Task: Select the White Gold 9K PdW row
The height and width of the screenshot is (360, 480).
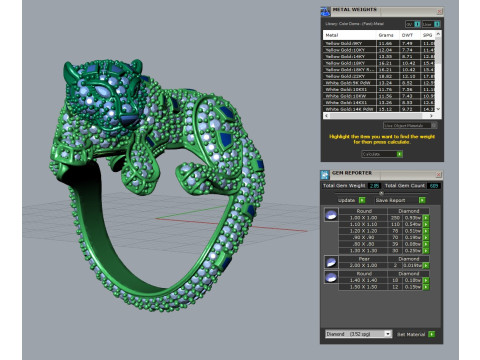Action: click(x=379, y=83)
